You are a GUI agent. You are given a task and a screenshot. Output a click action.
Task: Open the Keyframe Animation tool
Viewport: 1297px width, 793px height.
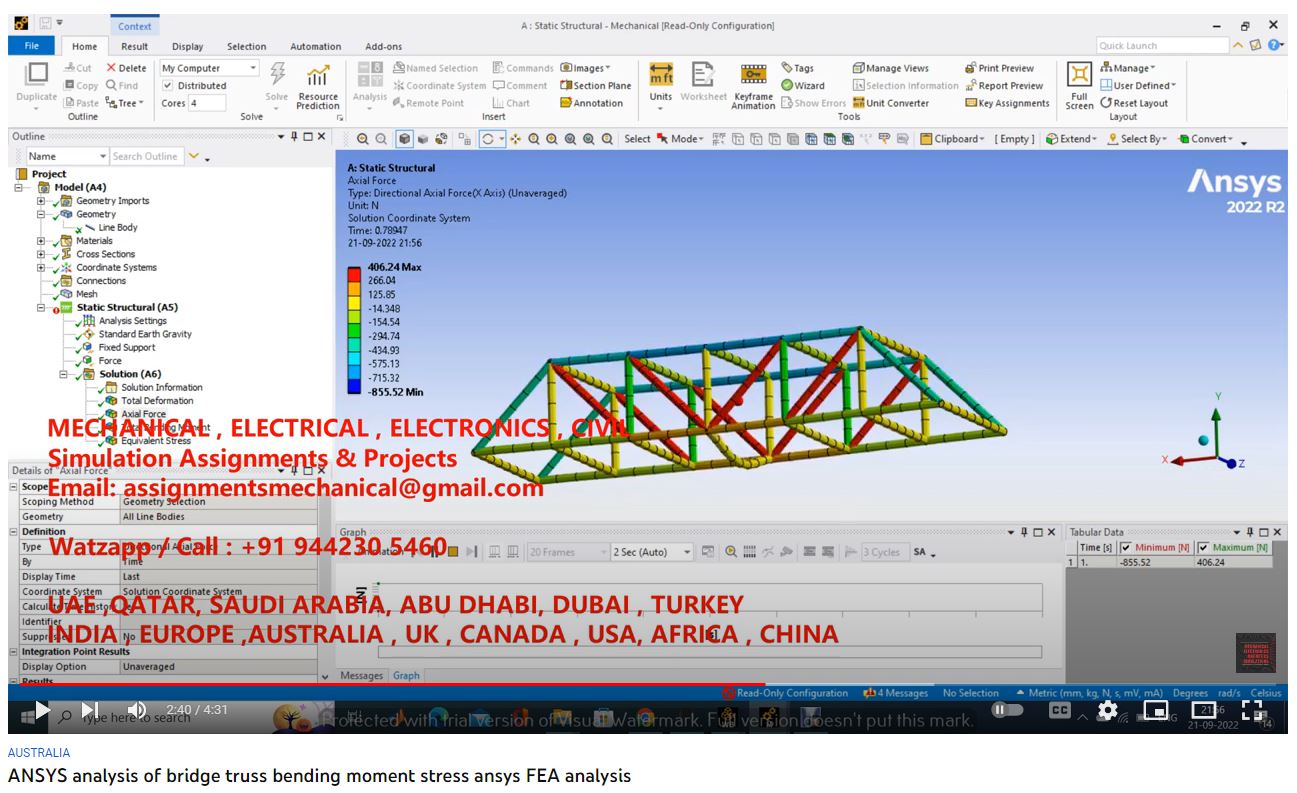click(x=753, y=86)
